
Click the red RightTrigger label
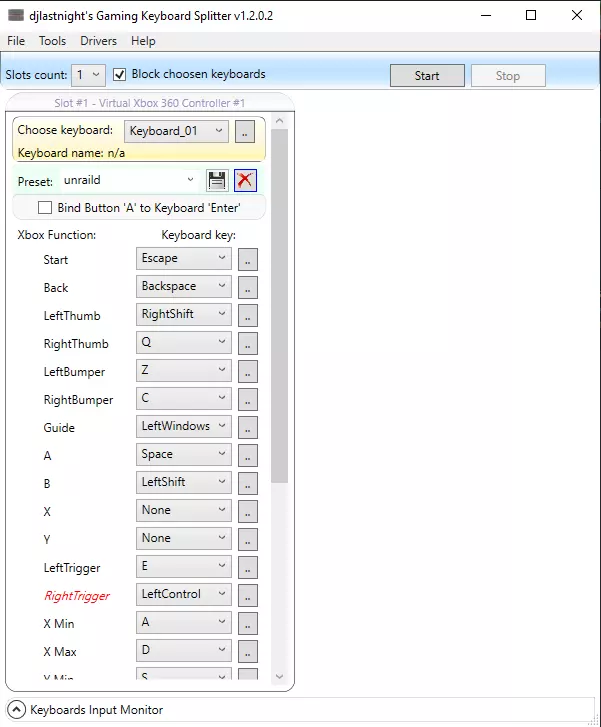click(77, 596)
